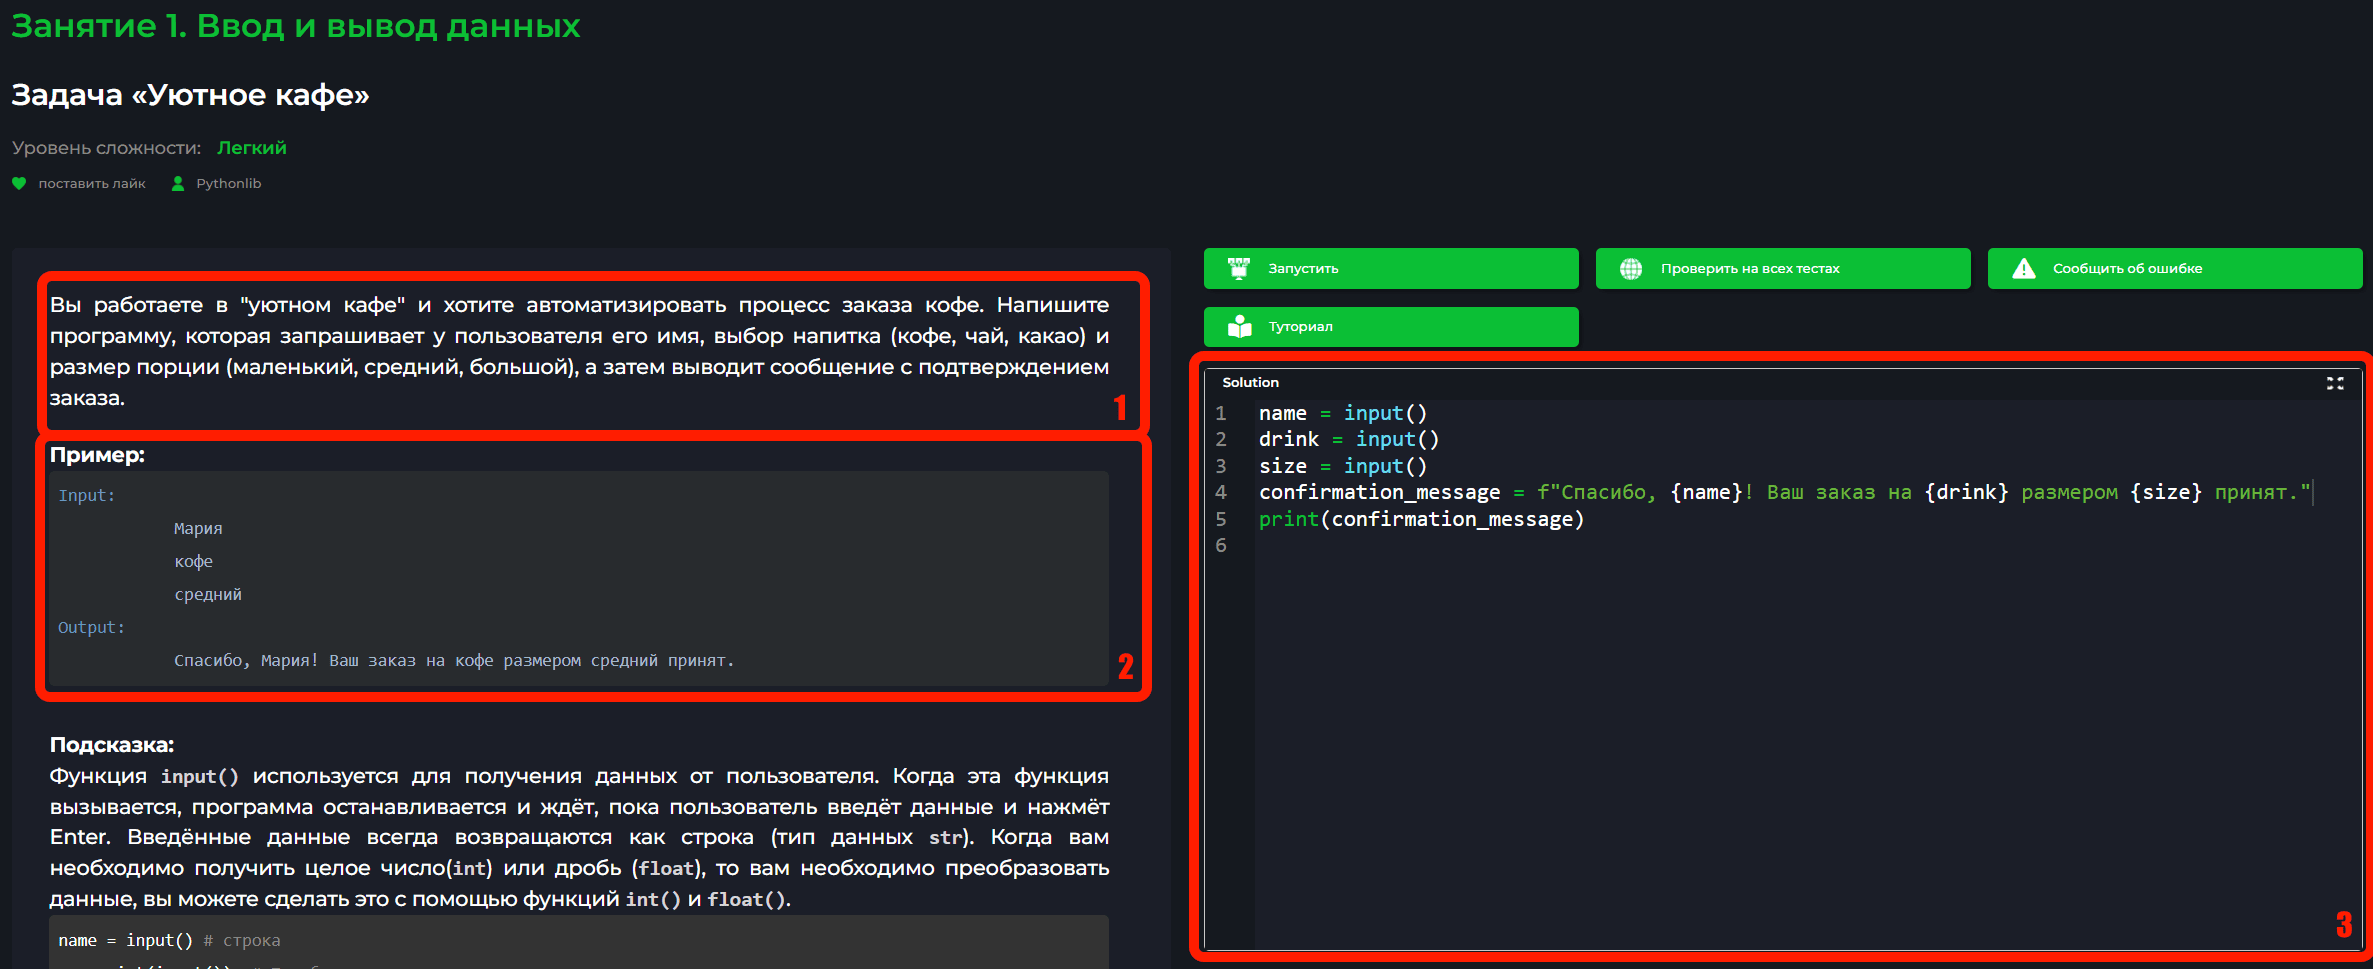Click the globe icon on the test-check button

1631,269
